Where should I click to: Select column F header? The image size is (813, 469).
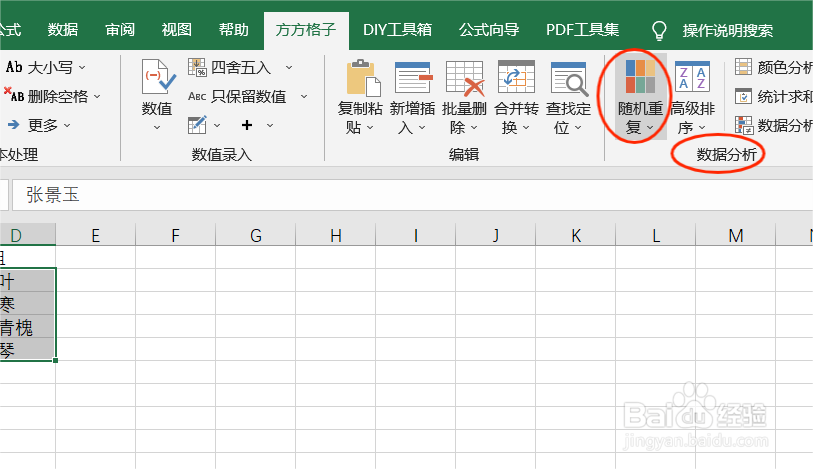(x=175, y=235)
